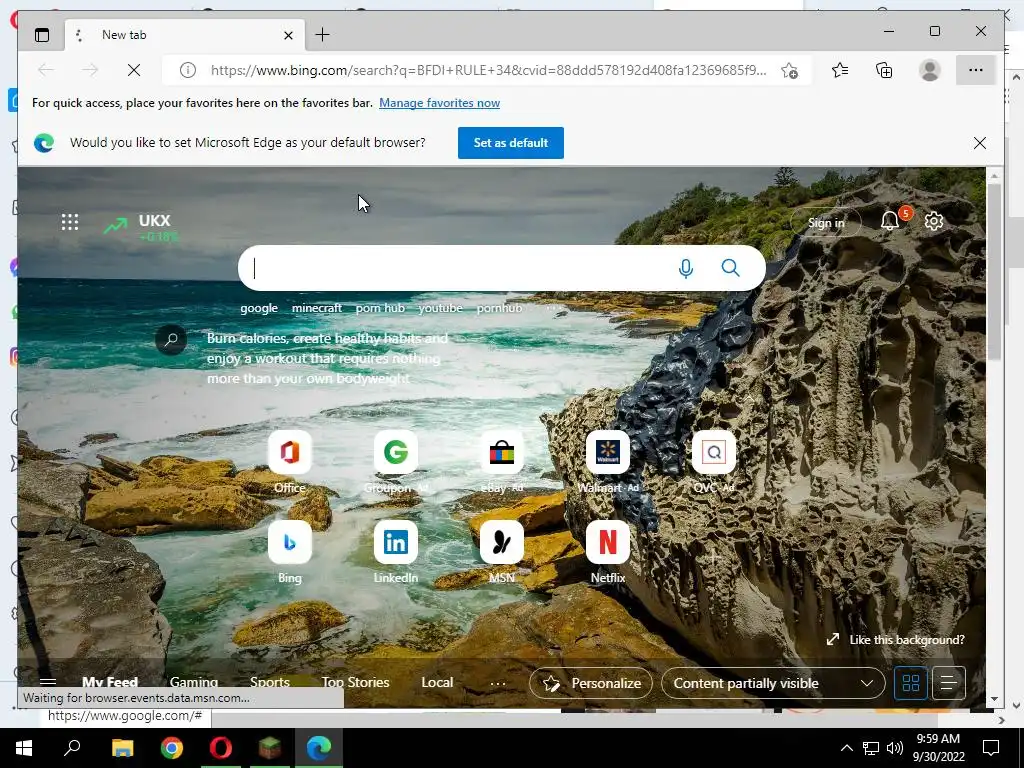The height and width of the screenshot is (768, 1024).
Task: Open Edge Settings and more menu
Action: (976, 70)
